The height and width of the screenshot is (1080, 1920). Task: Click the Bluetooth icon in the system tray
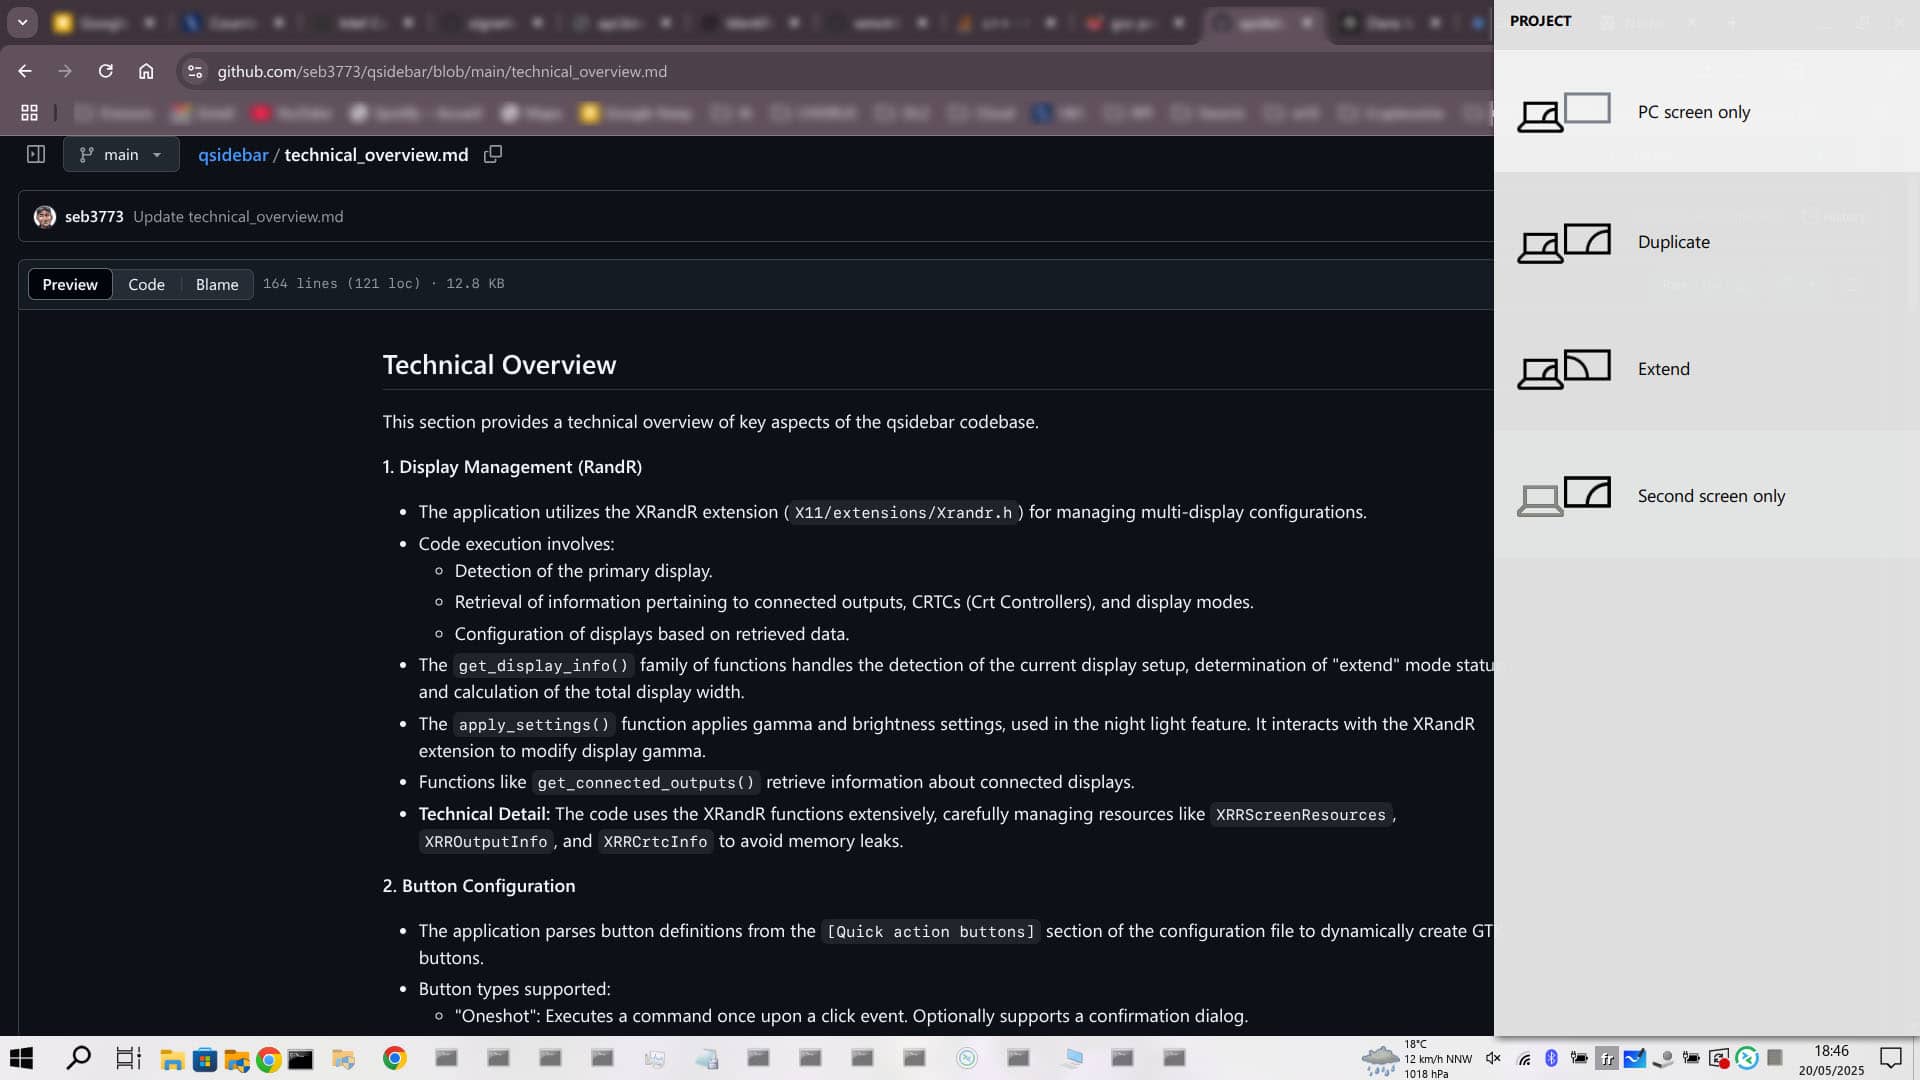pyautogui.click(x=1552, y=1057)
